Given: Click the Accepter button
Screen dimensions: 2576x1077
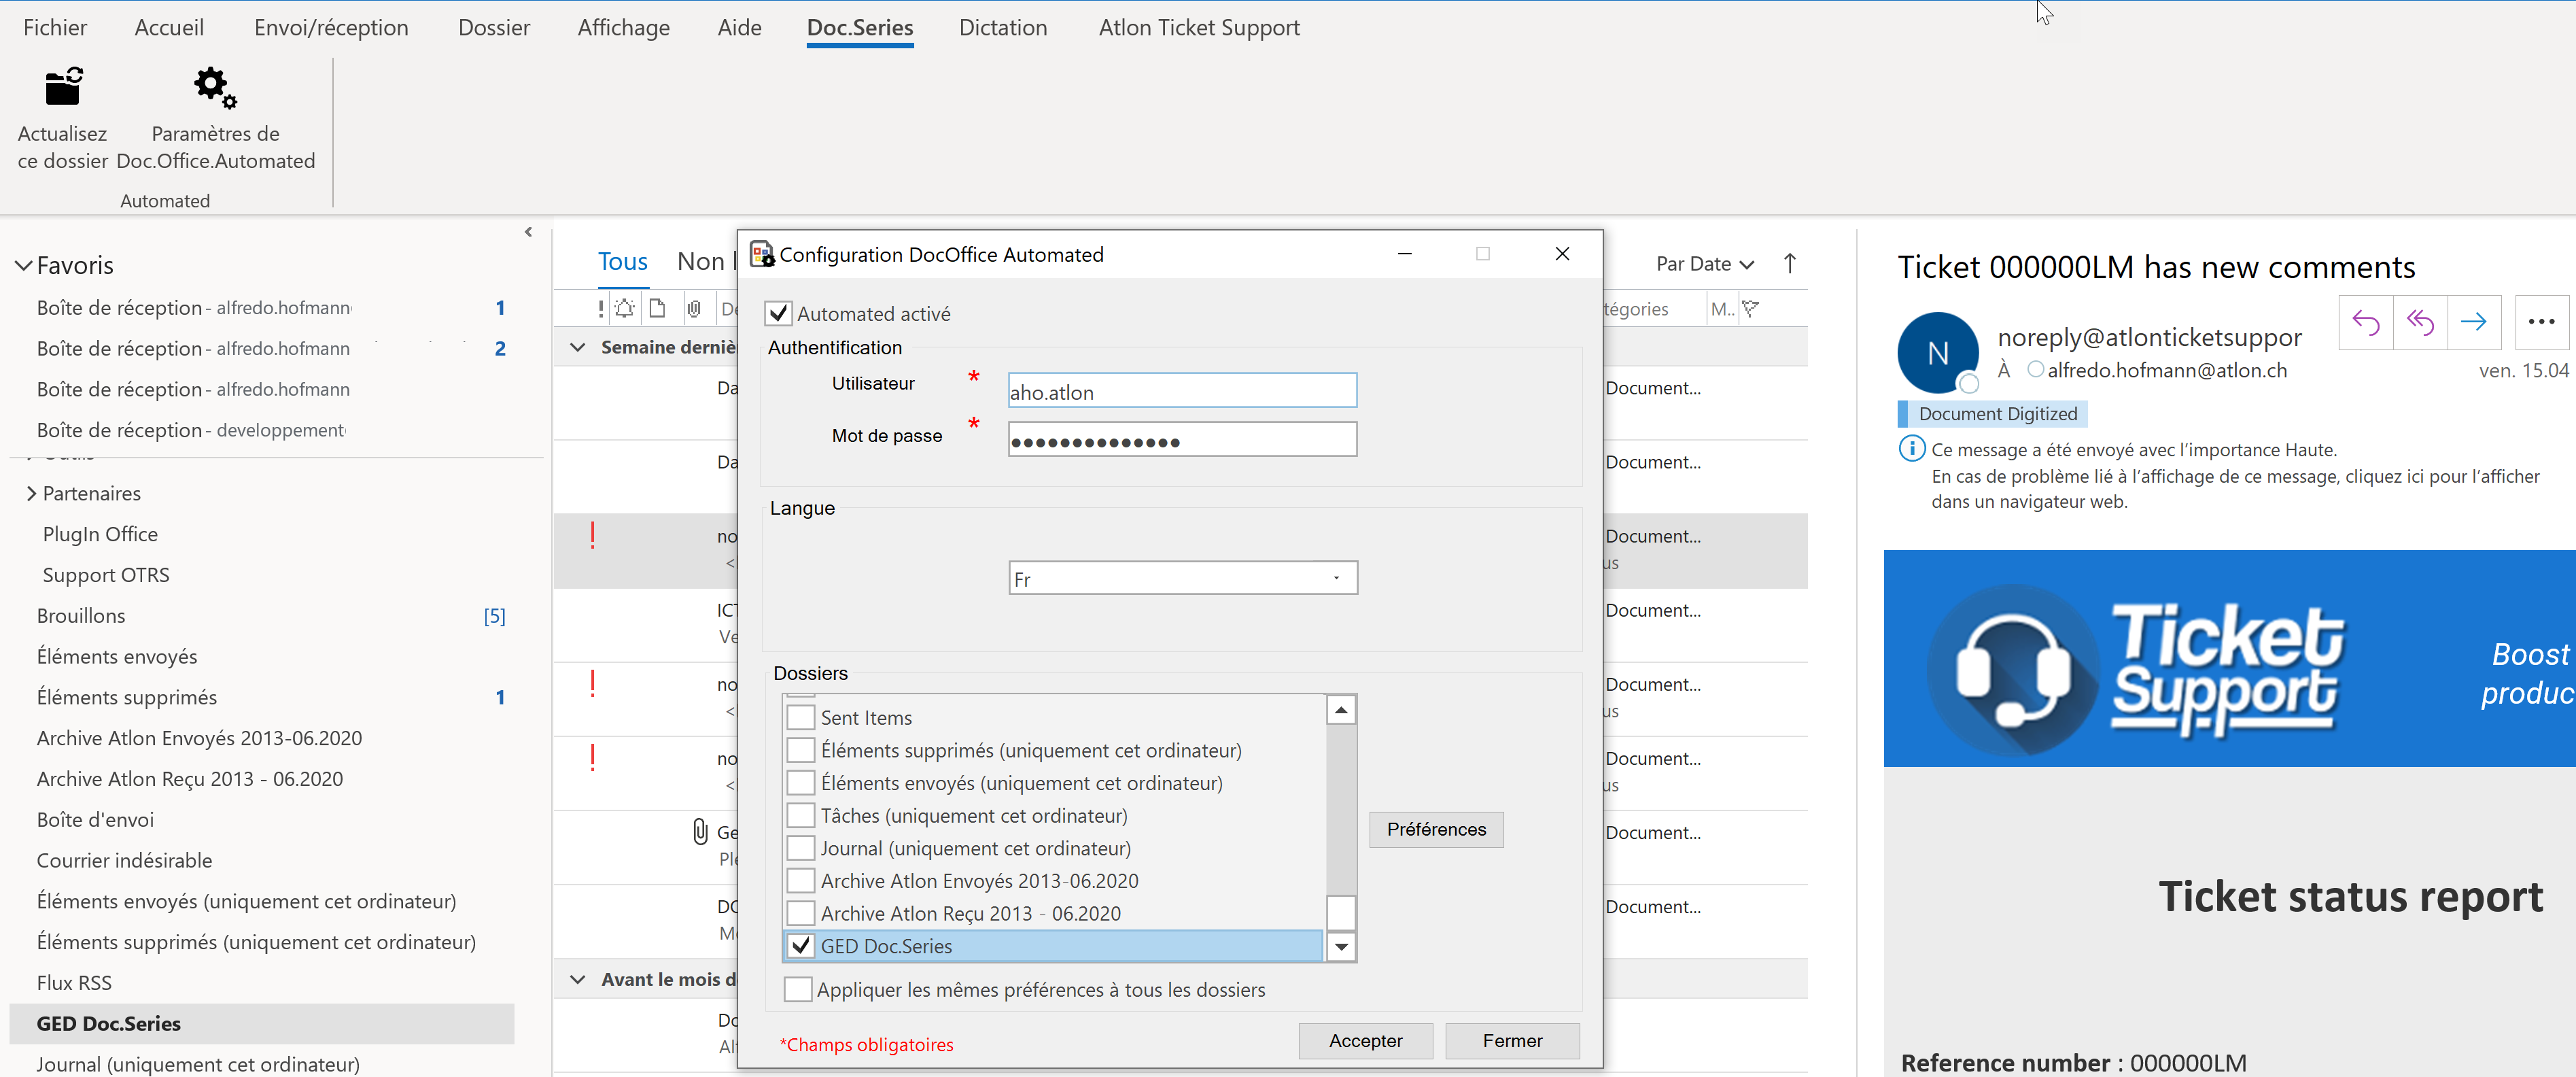Looking at the screenshot, I should click(1365, 1041).
